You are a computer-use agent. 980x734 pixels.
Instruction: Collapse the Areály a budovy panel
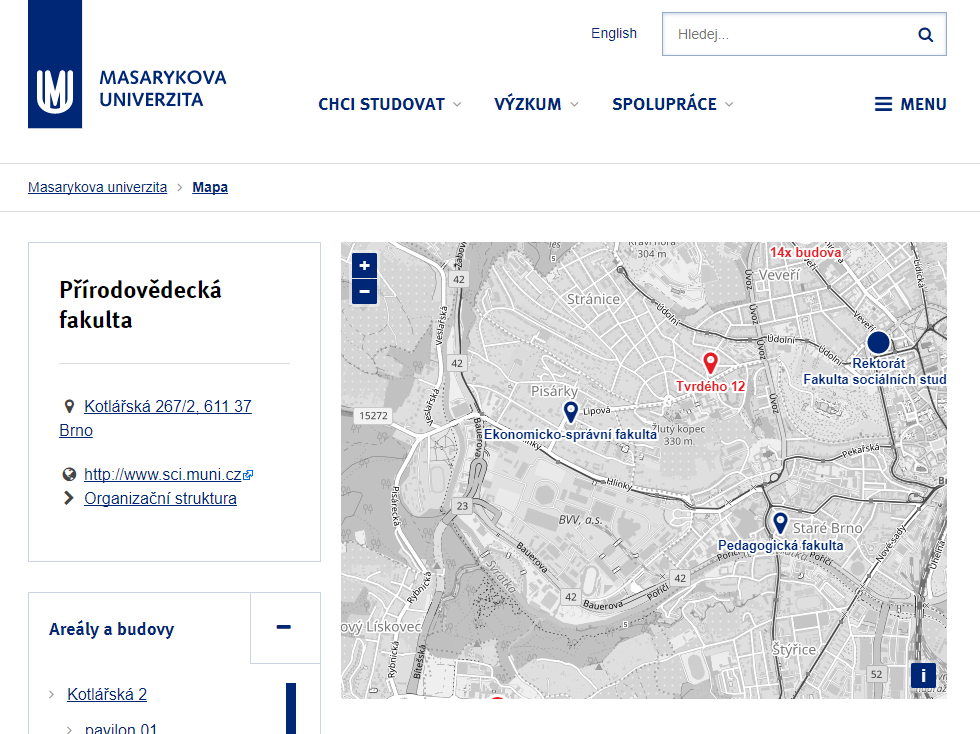pyautogui.click(x=285, y=629)
